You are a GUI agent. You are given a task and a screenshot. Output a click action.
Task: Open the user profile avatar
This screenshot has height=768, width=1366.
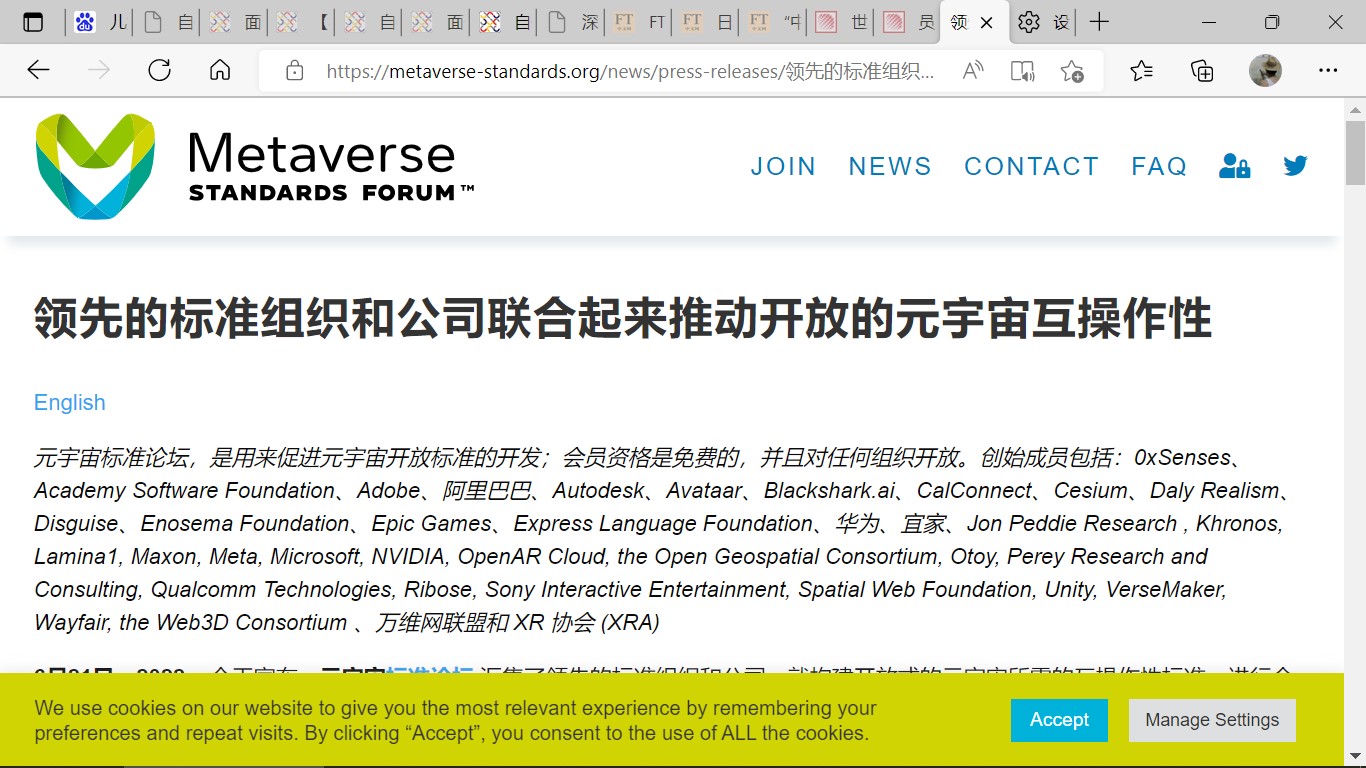(1265, 70)
